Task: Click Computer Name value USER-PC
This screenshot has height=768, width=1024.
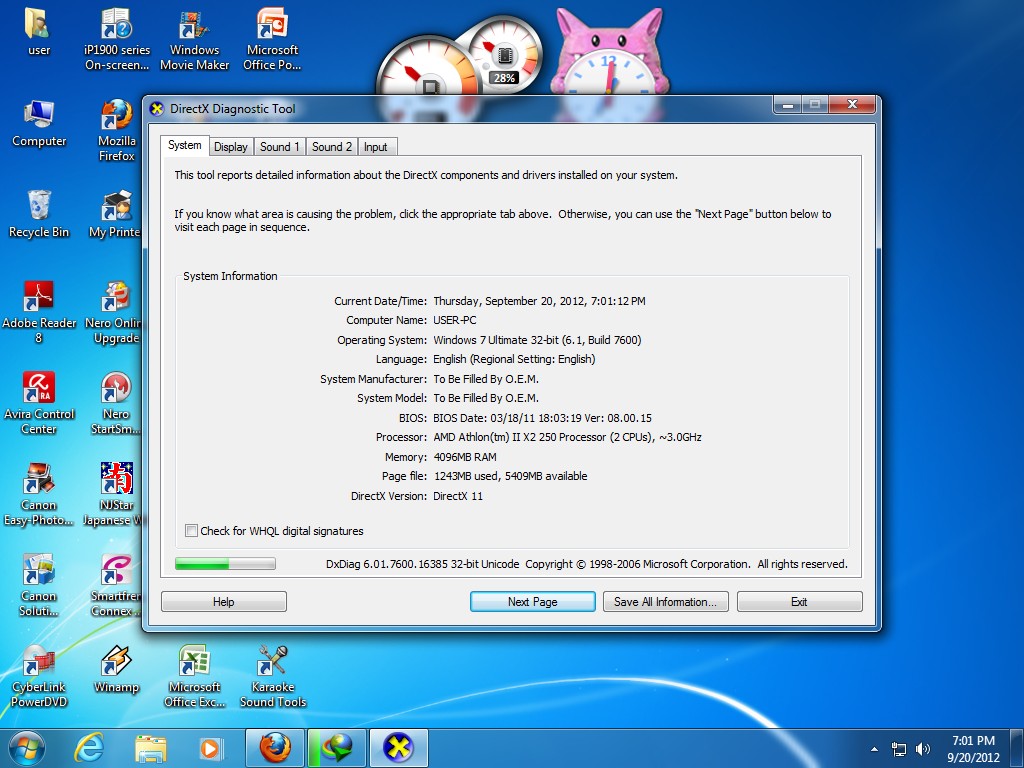Action: (455, 320)
